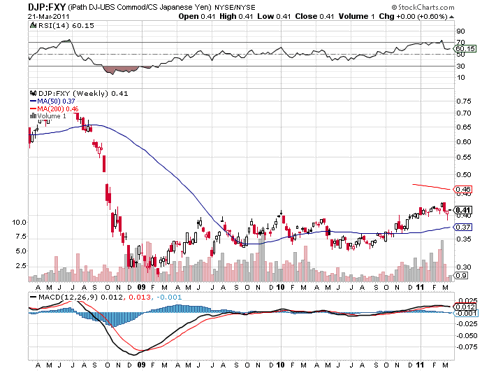Click the blue -0.001 MACD histogram legend value
The image size is (489, 371).
click(169, 297)
